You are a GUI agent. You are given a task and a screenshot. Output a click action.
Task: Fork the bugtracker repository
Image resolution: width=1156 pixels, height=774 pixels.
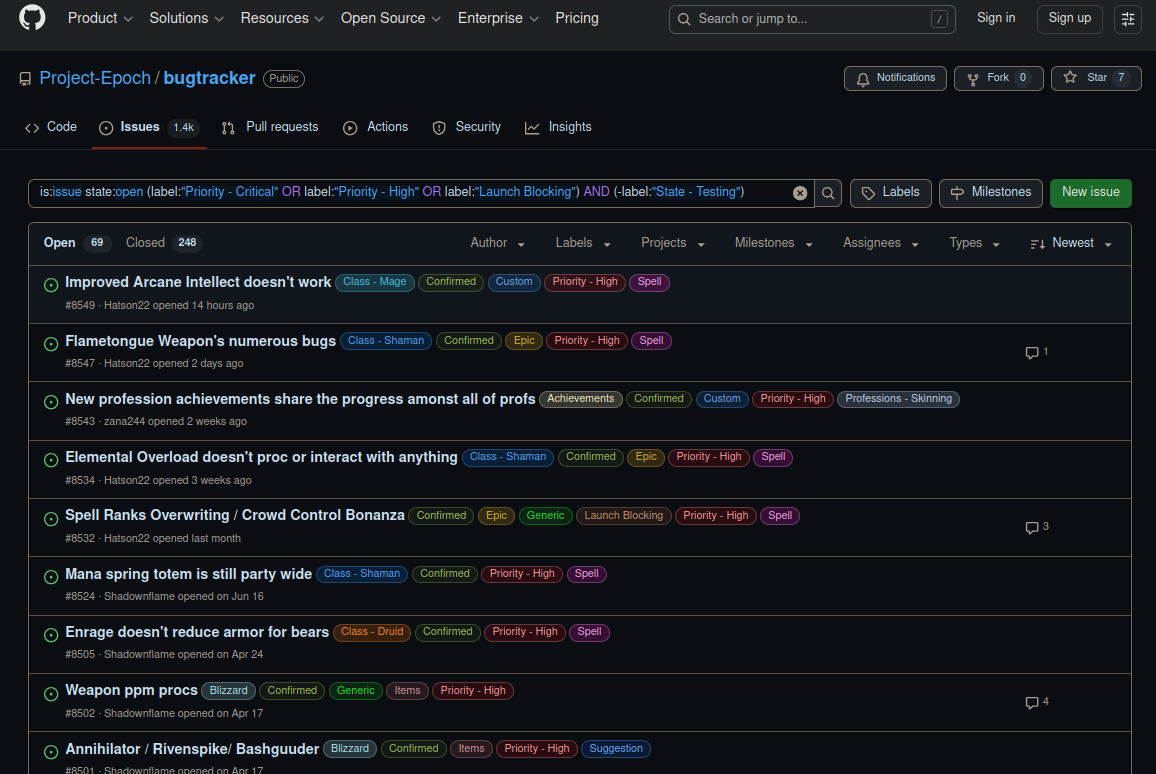(x=998, y=78)
